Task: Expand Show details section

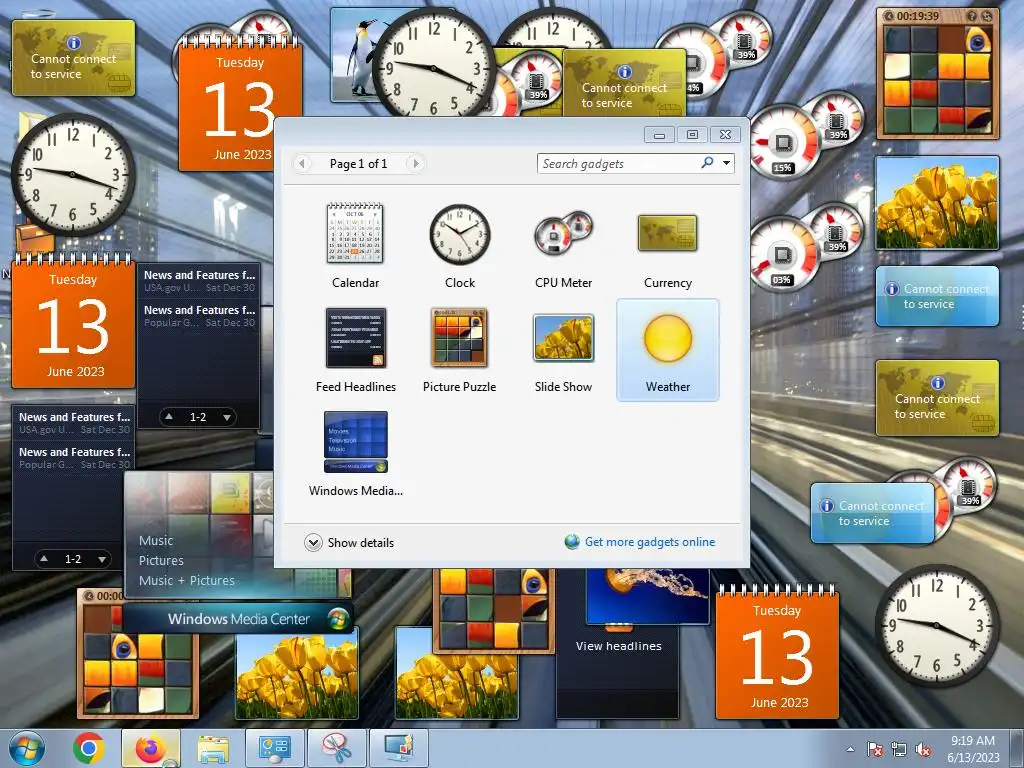Action: click(x=349, y=543)
